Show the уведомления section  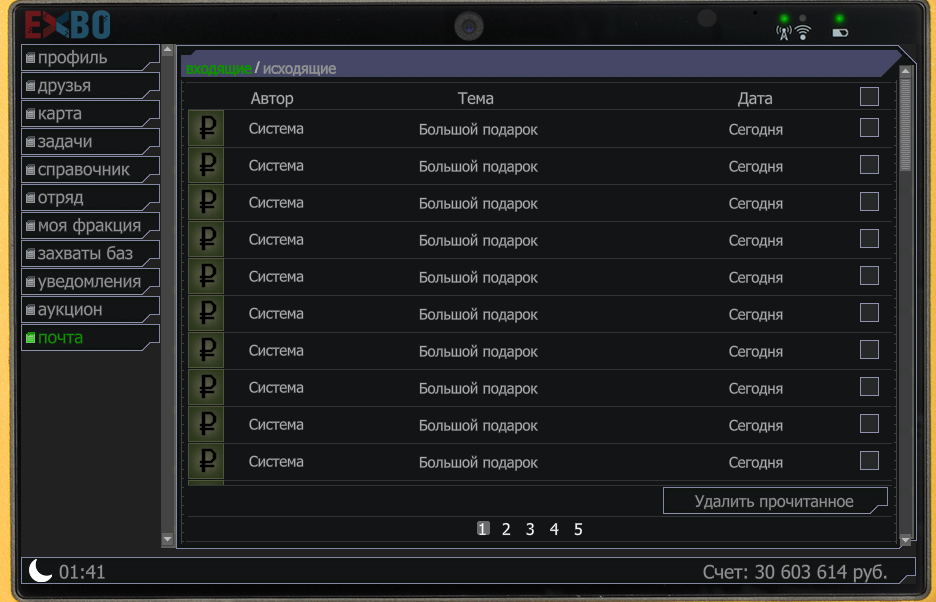point(90,282)
